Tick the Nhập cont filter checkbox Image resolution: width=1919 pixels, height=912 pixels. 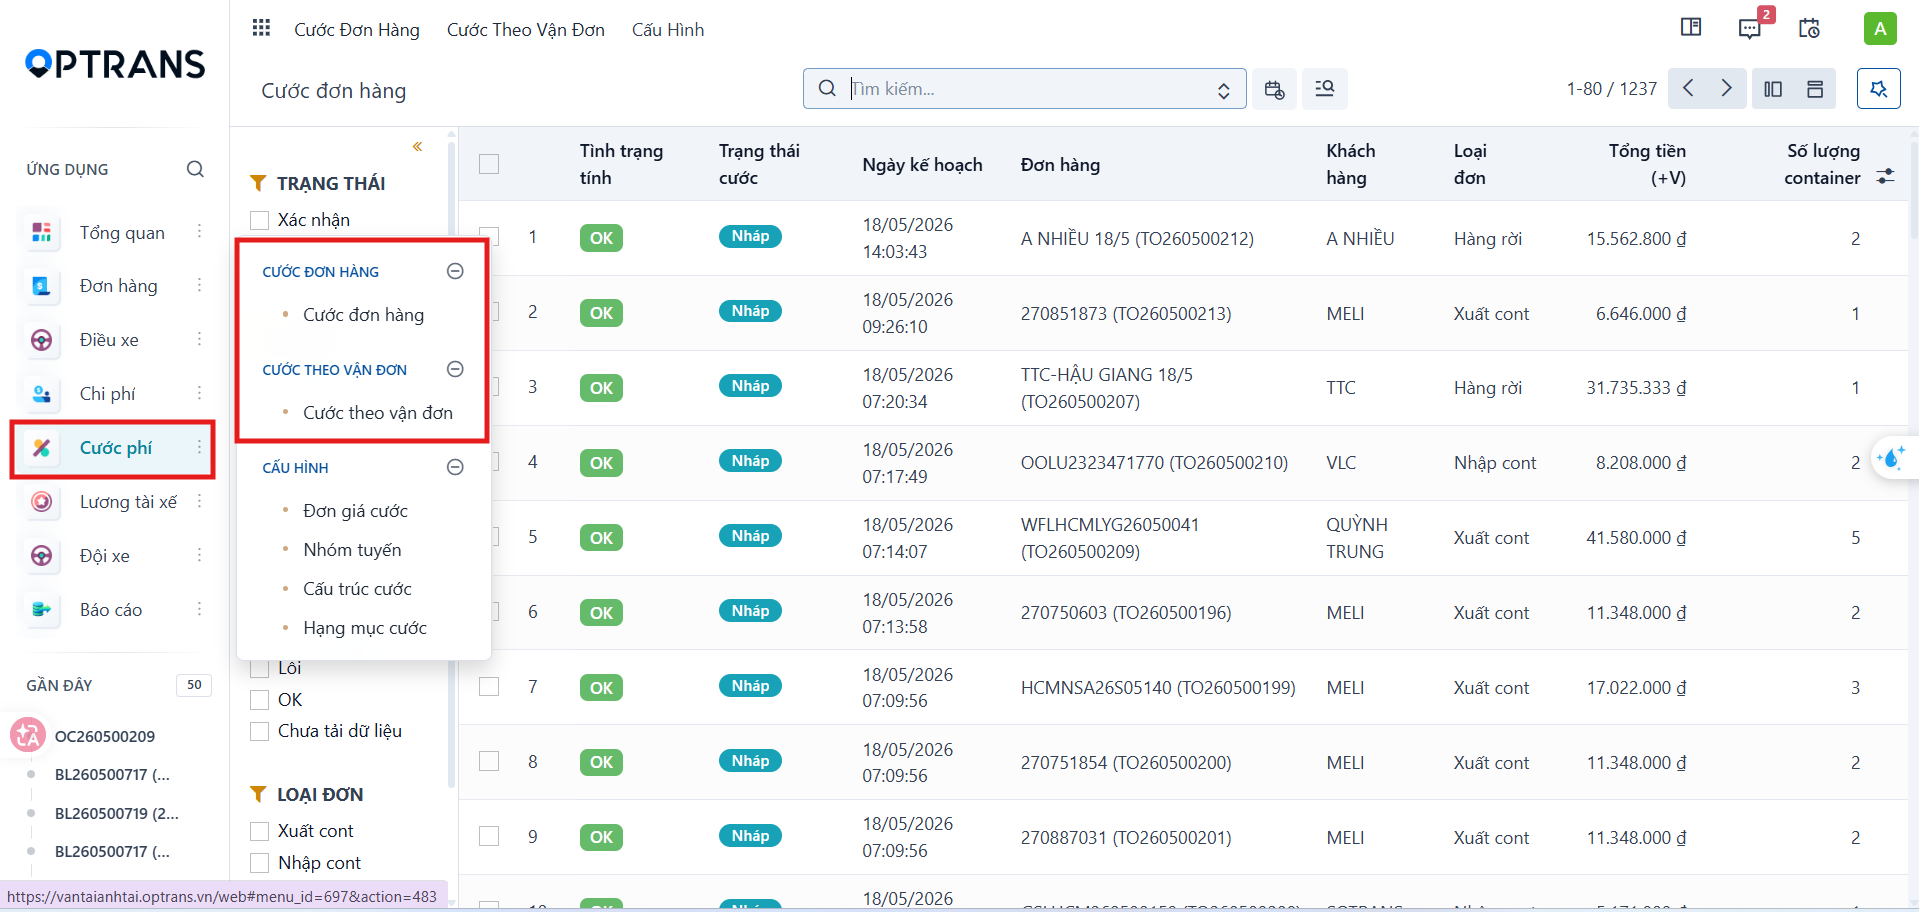tap(260, 863)
